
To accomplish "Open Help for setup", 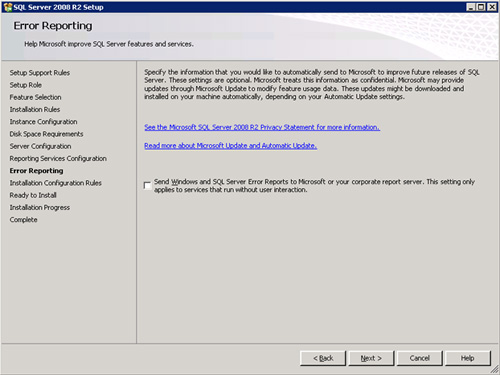I will pyautogui.click(x=468, y=358).
